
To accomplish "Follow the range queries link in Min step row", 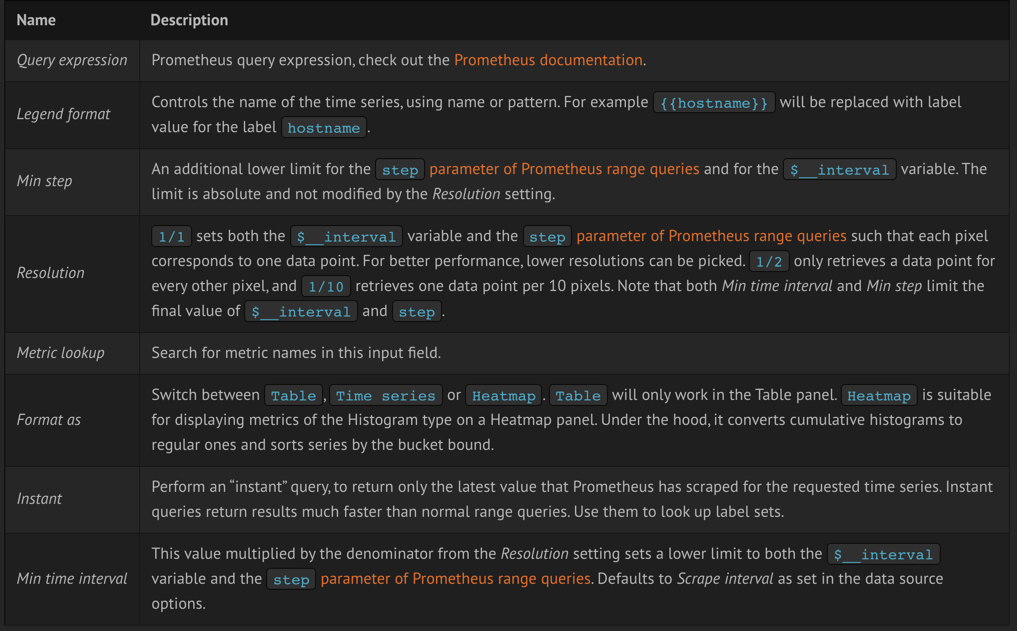I will point(564,169).
